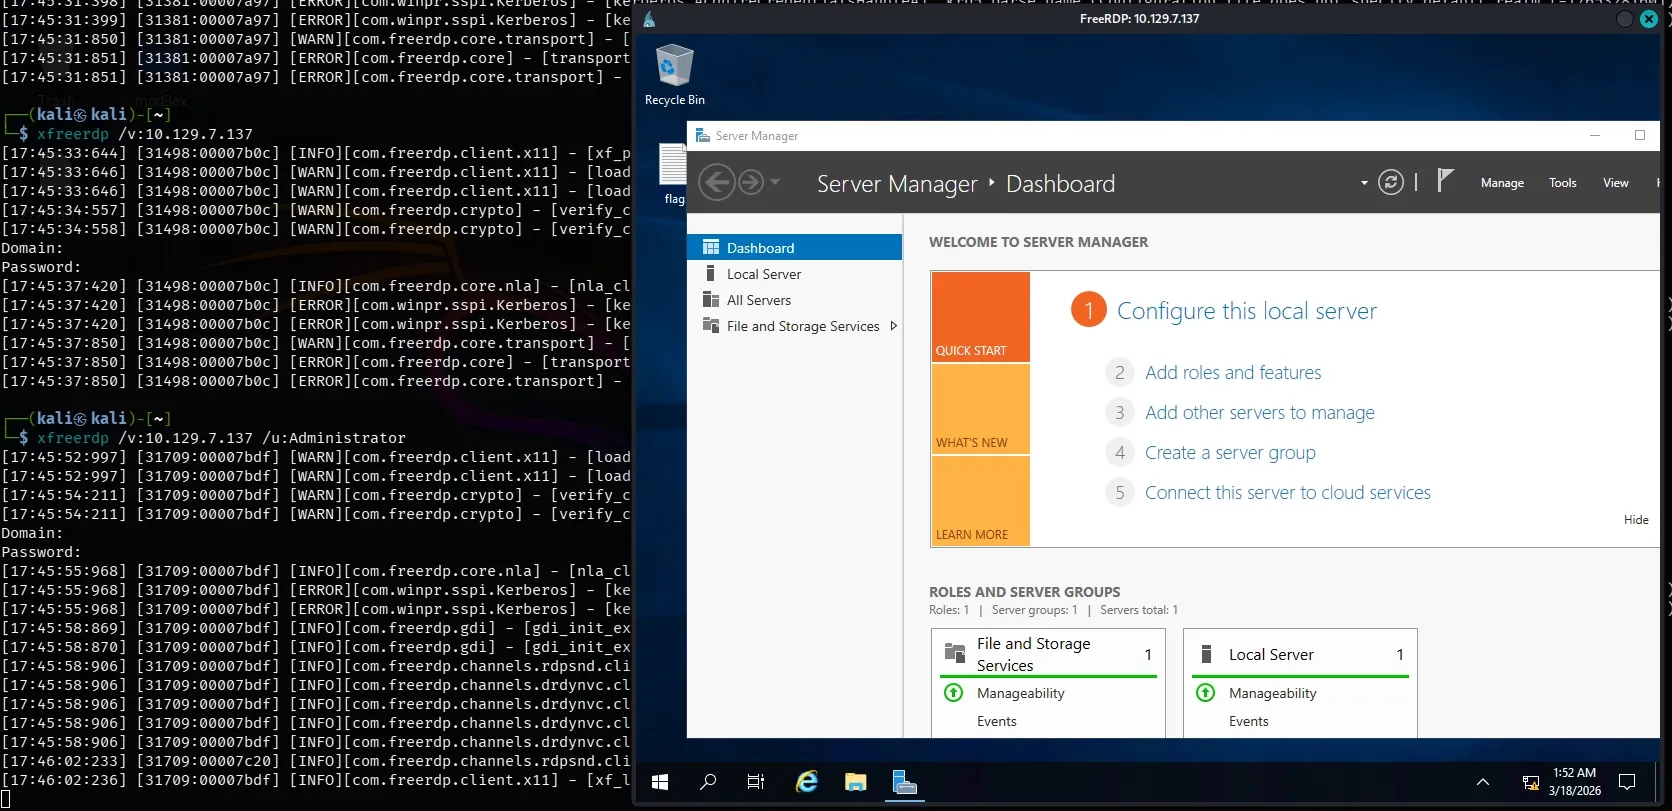Click the 'ROLES AND SERVER GROUPS' heading
Screen dimensions: 1672x811
pyautogui.click(x=1024, y=592)
